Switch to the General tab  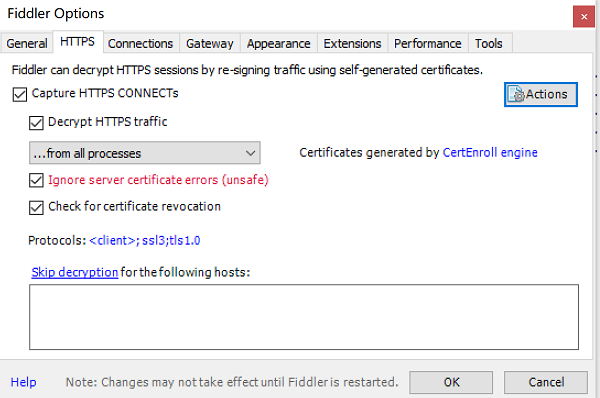tap(27, 43)
